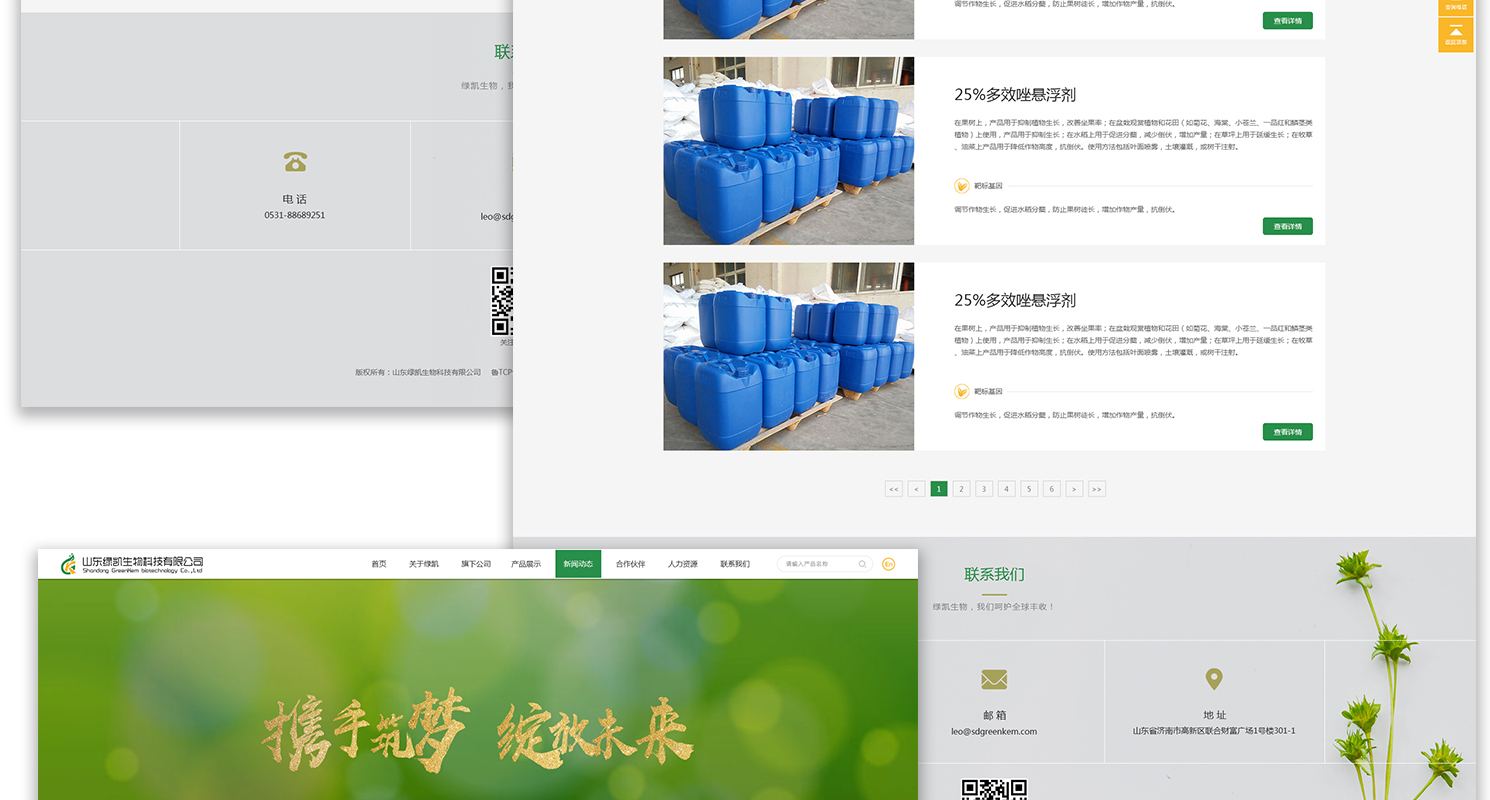The height and width of the screenshot is (800, 1490).
Task: Click the product name search input field
Action: (818, 564)
